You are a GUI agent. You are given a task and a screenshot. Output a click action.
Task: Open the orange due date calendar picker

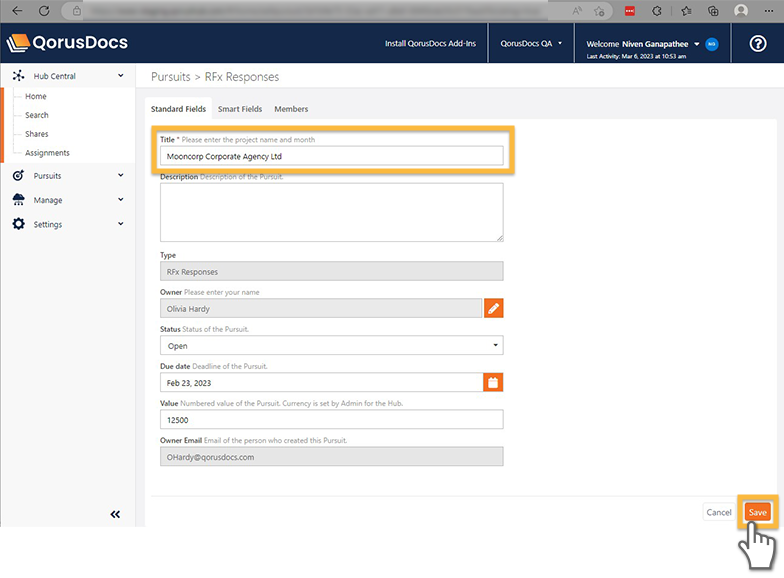pyautogui.click(x=493, y=382)
